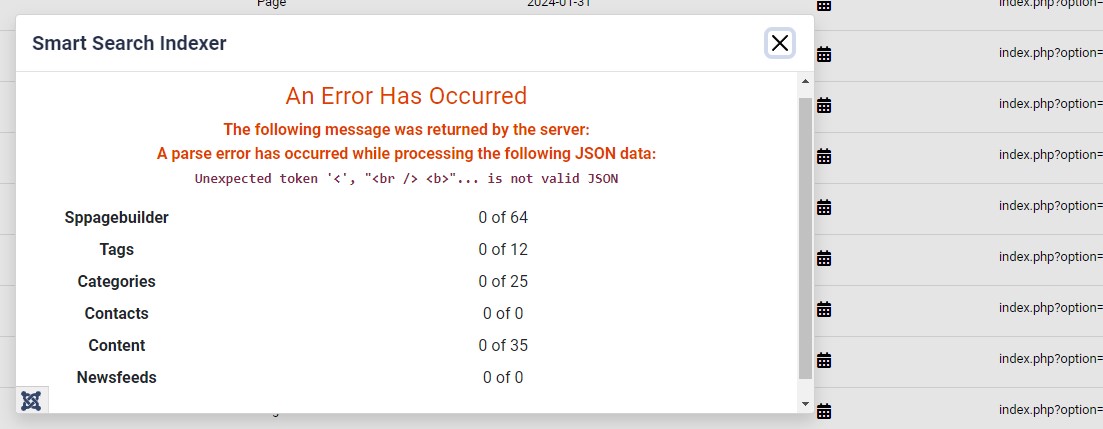Select the calendar icon level with the parse error line

[824, 156]
